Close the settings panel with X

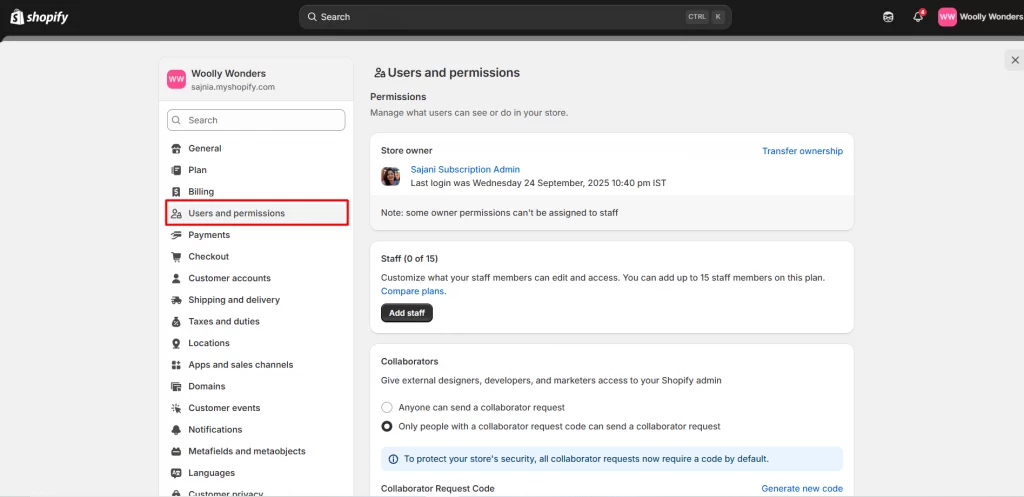1015,60
